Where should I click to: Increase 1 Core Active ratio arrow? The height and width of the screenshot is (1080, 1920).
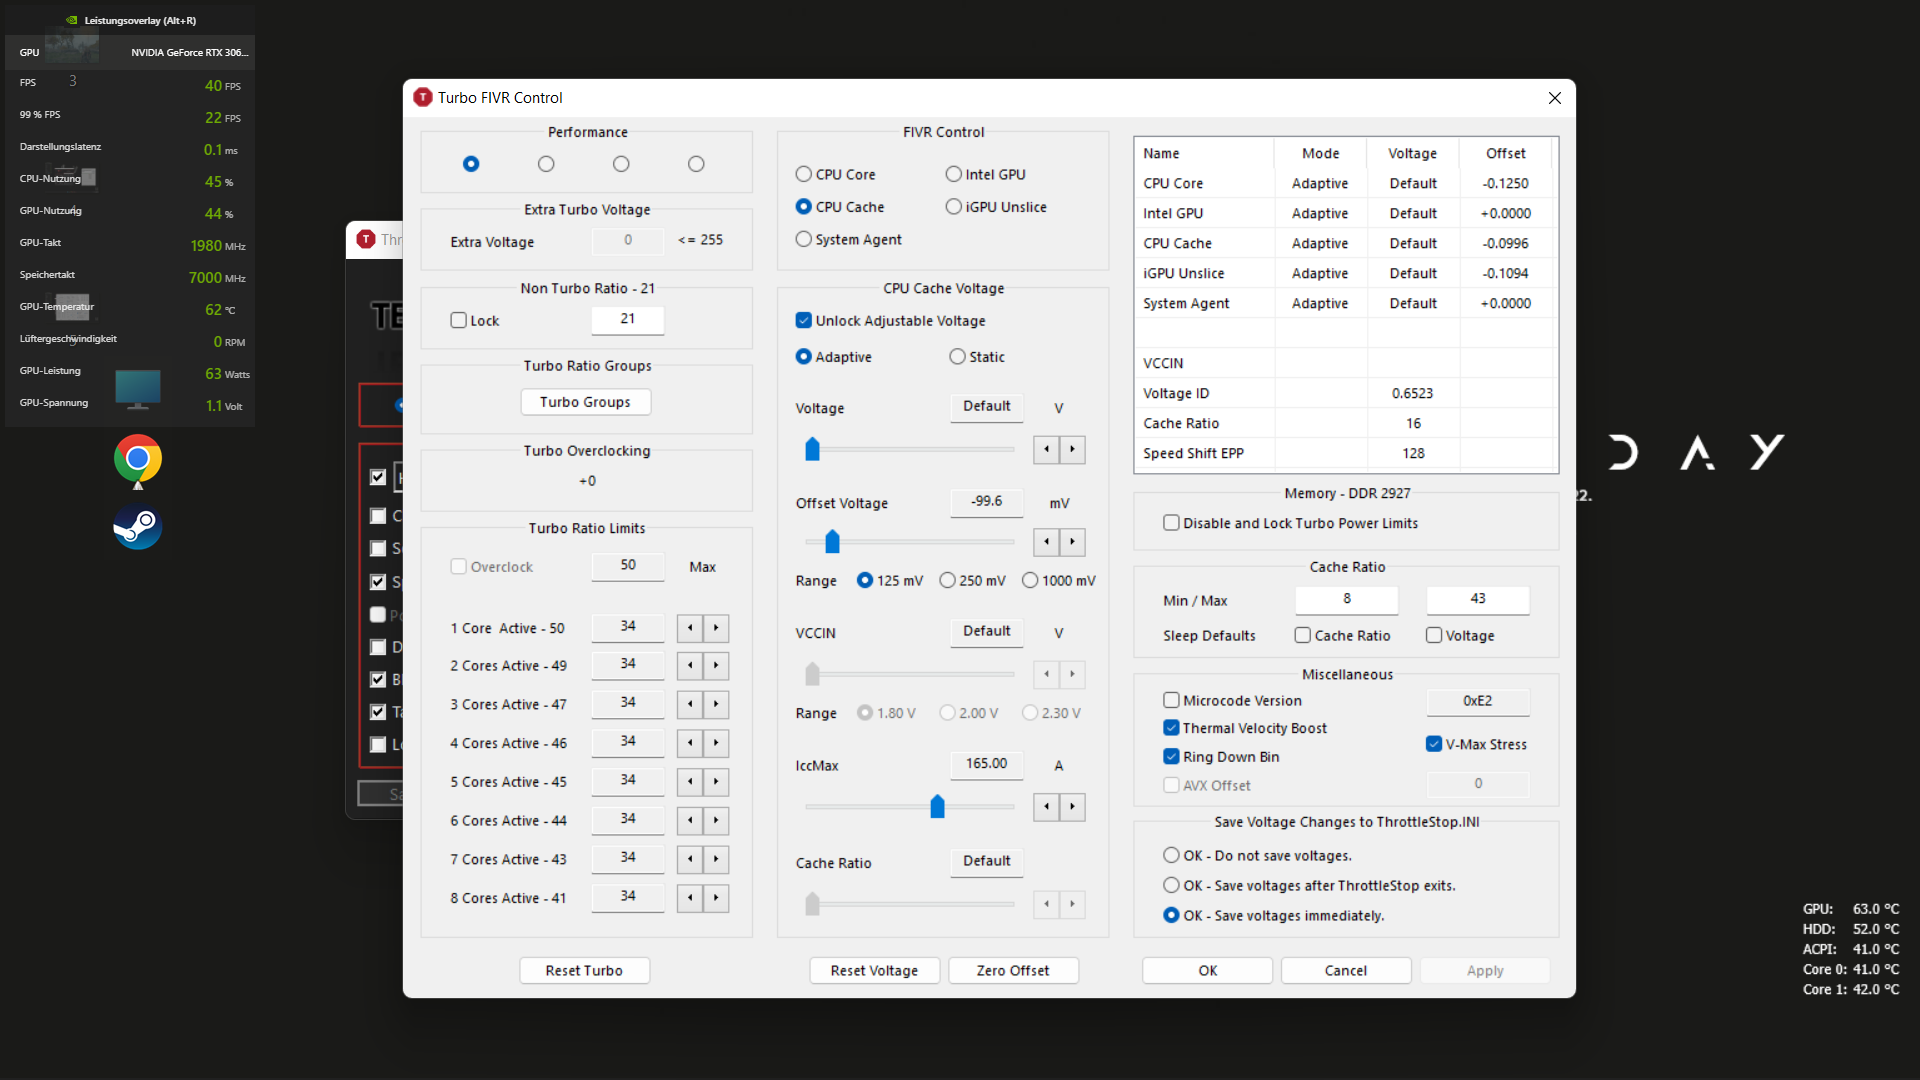[716, 628]
